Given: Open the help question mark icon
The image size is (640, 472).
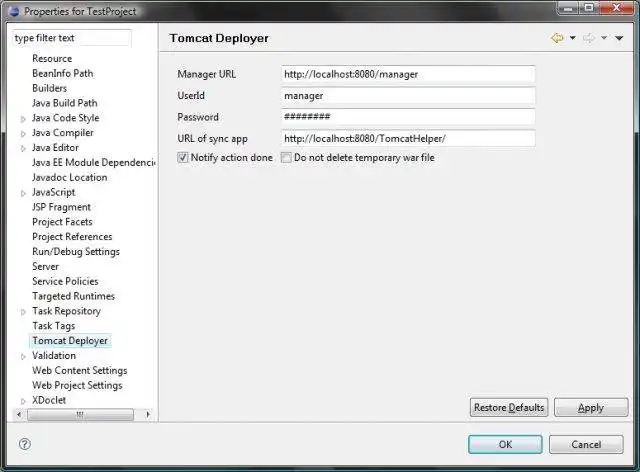Looking at the screenshot, I should coord(25,444).
